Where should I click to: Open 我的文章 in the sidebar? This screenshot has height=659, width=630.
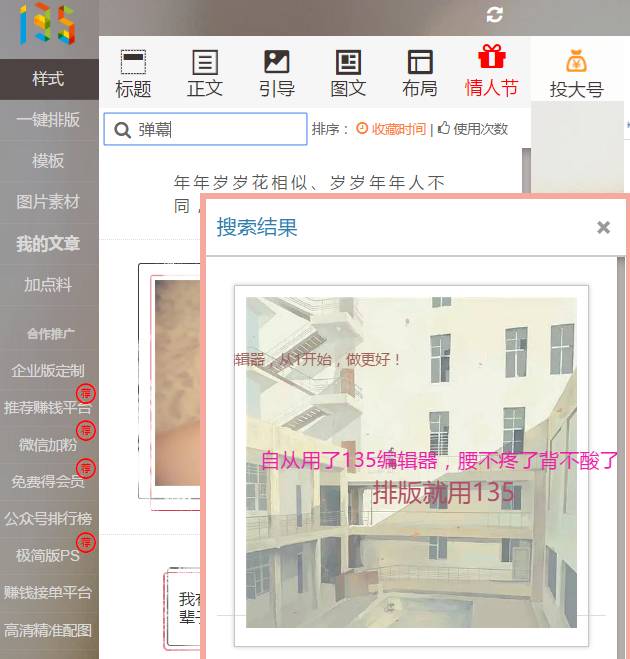48,243
